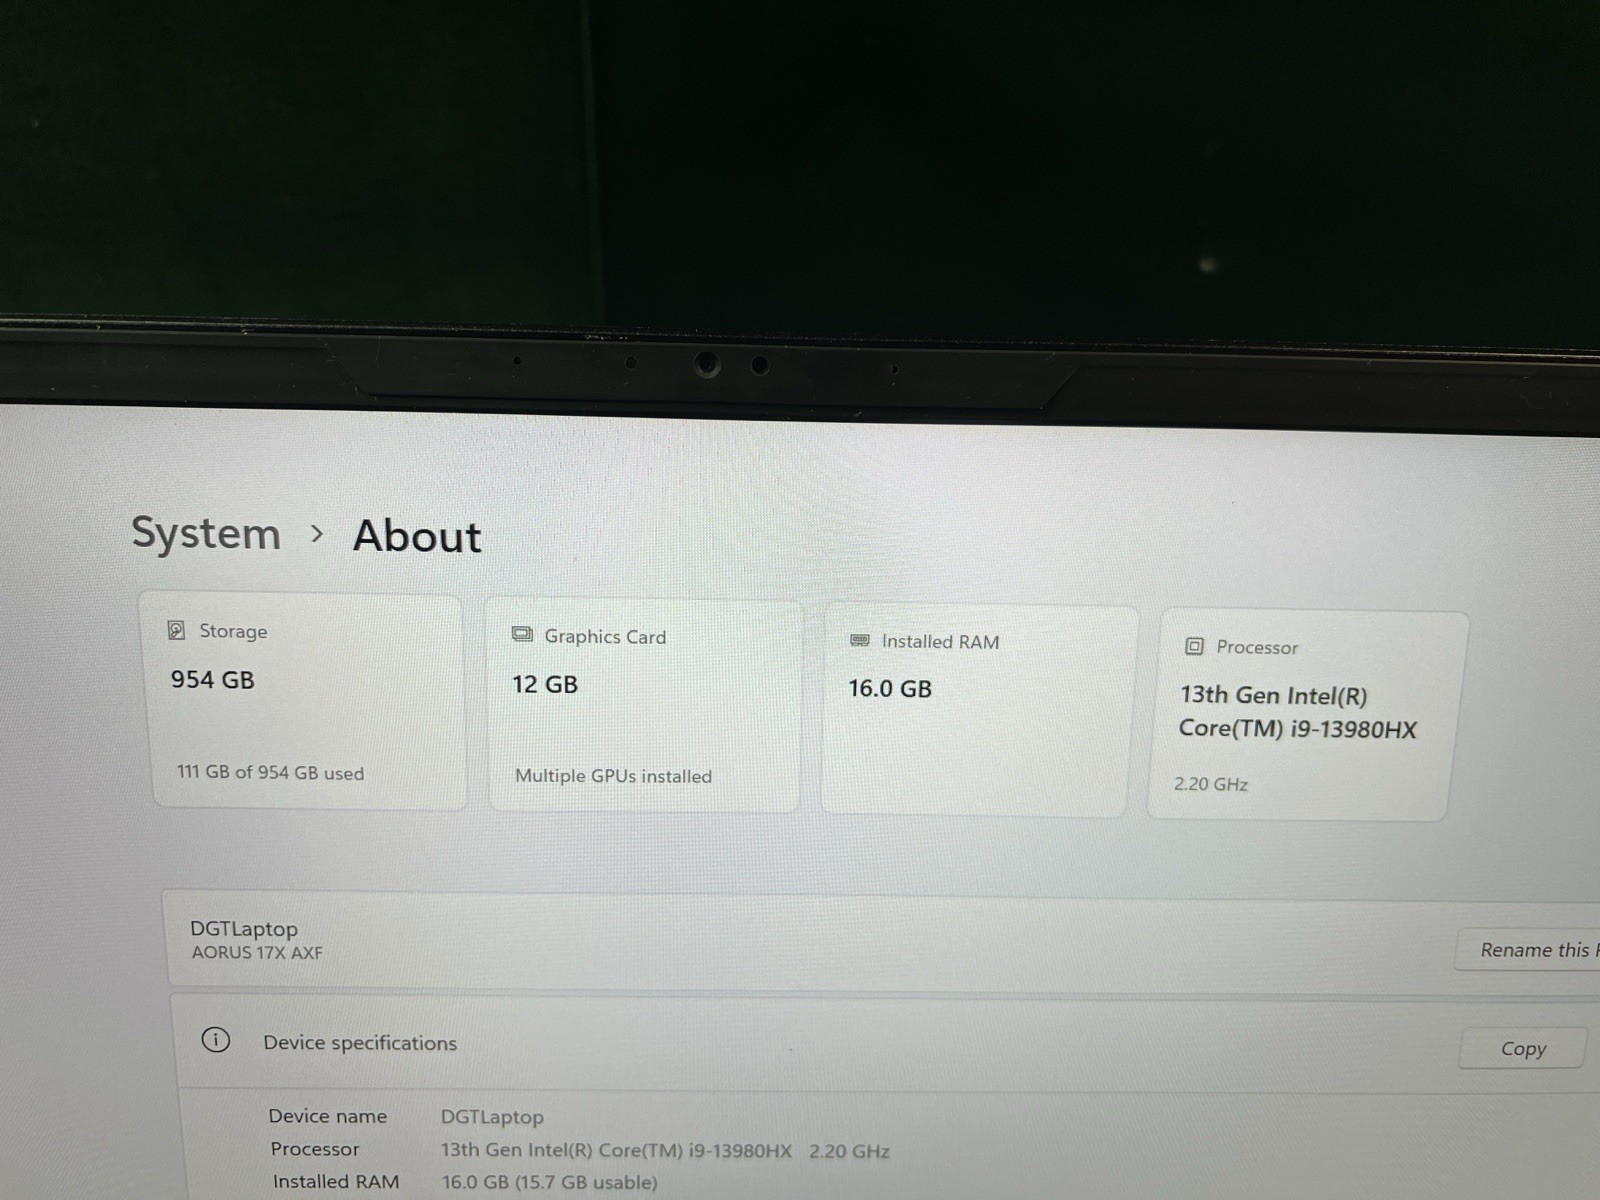This screenshot has height=1200, width=1600.
Task: Rename this PC button
Action: (x=1527, y=950)
